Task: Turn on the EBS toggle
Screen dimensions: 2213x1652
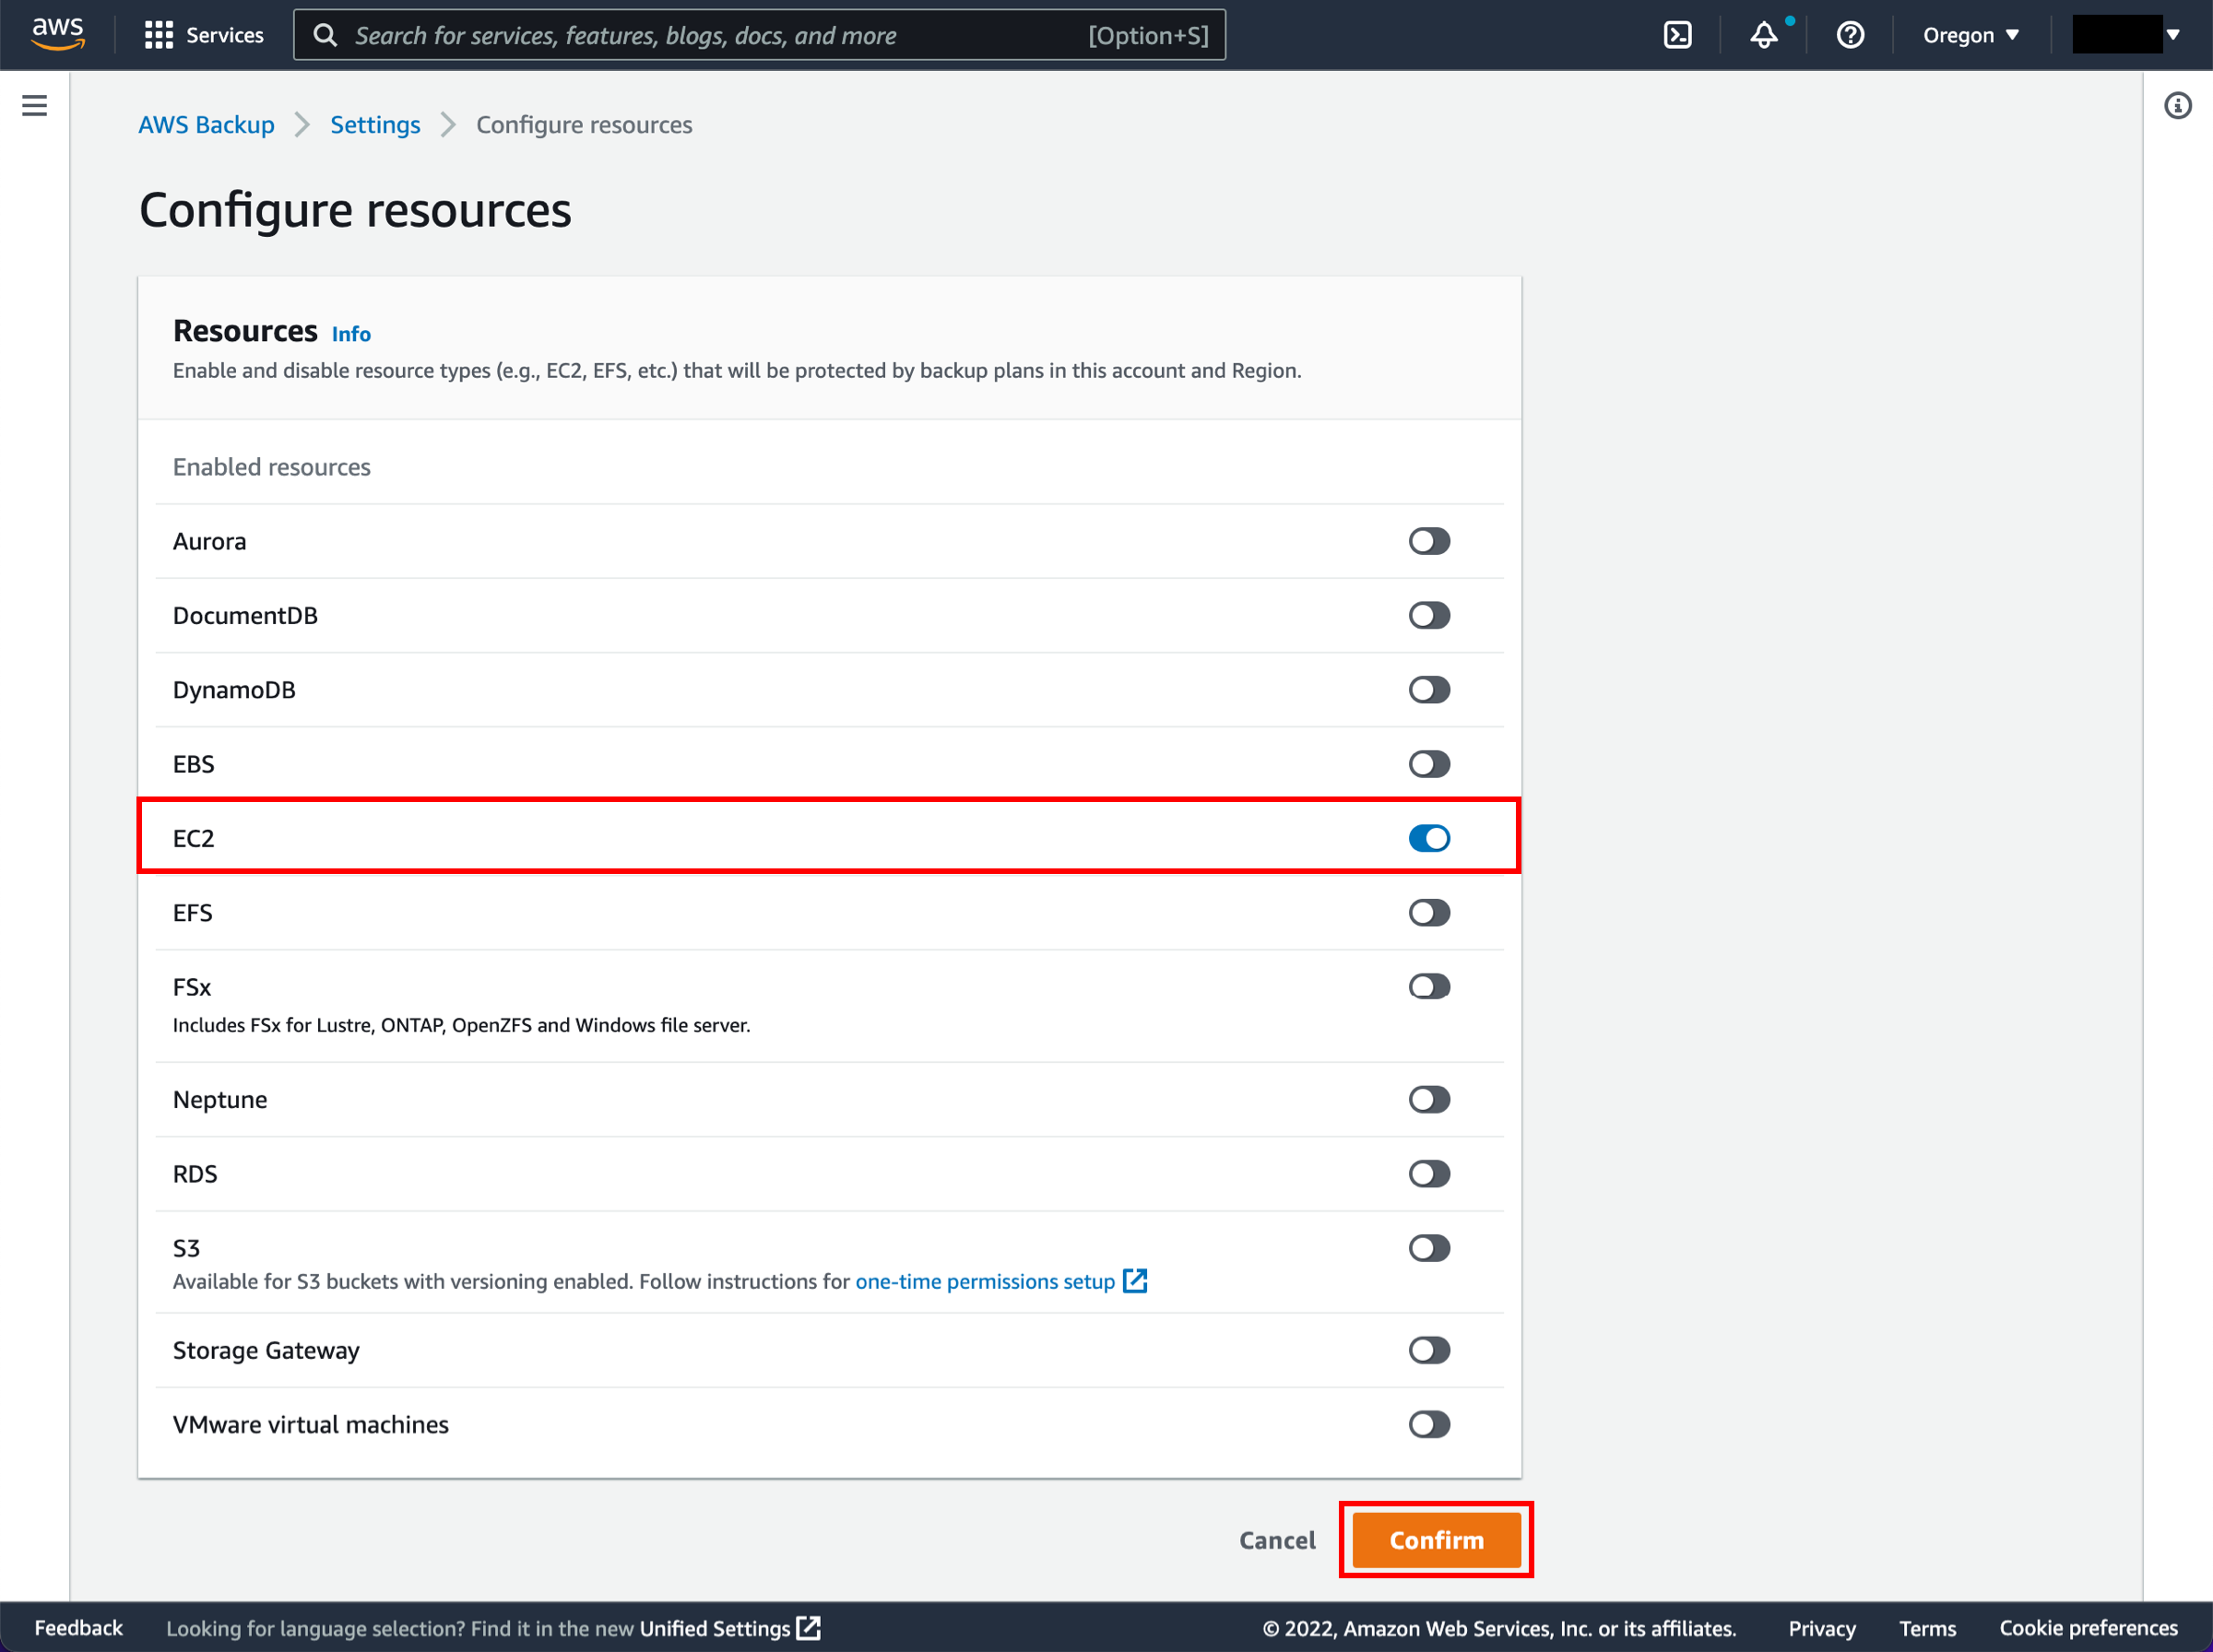Action: 1429,764
